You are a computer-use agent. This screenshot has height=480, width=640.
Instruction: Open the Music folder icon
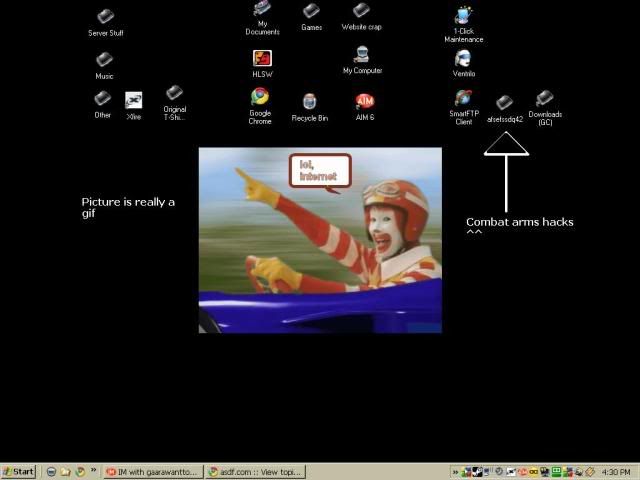104,66
